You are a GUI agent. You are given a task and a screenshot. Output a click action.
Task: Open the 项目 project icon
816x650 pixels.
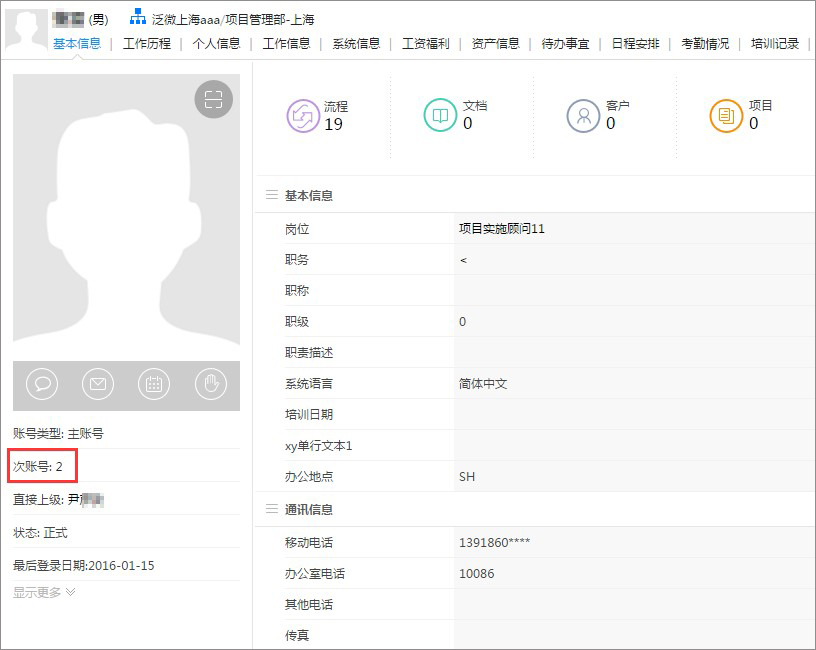point(726,116)
